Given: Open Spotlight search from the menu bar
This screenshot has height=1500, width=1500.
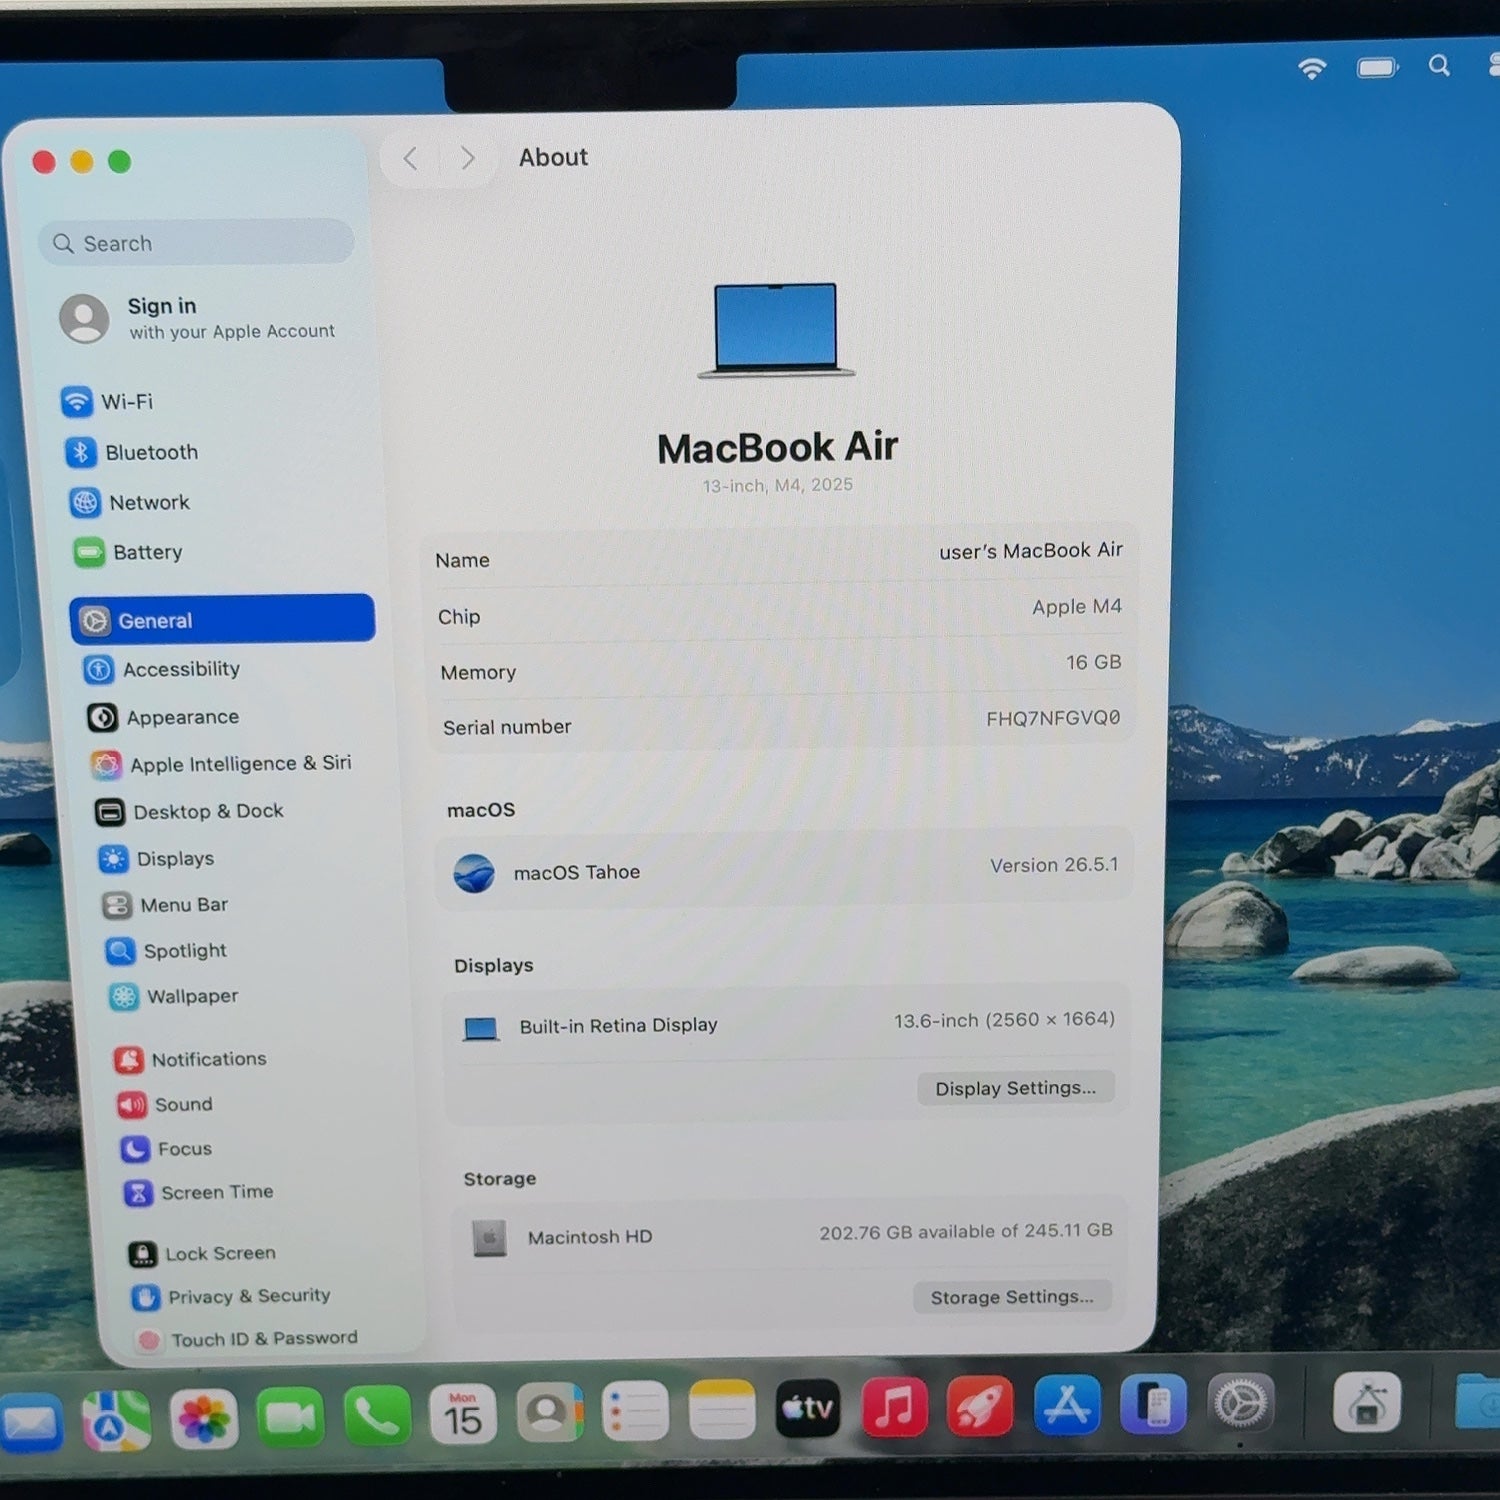Looking at the screenshot, I should pos(1439,66).
